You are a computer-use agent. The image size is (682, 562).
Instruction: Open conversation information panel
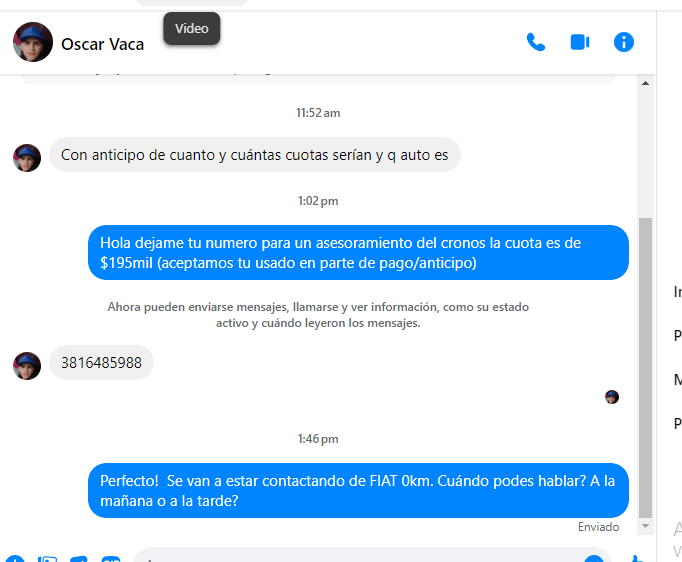[623, 42]
